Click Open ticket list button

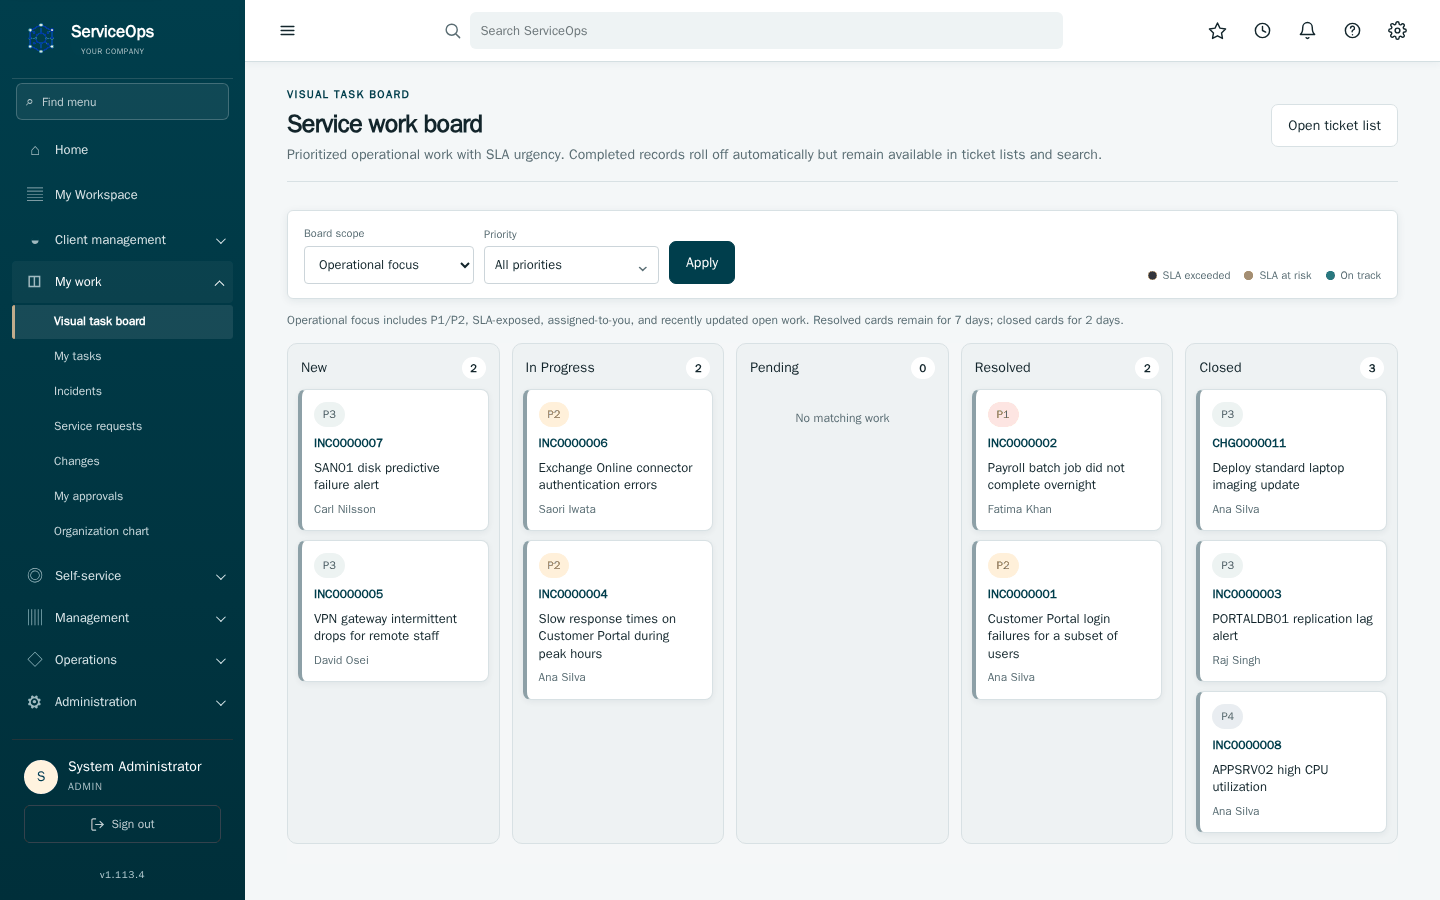point(1334,126)
